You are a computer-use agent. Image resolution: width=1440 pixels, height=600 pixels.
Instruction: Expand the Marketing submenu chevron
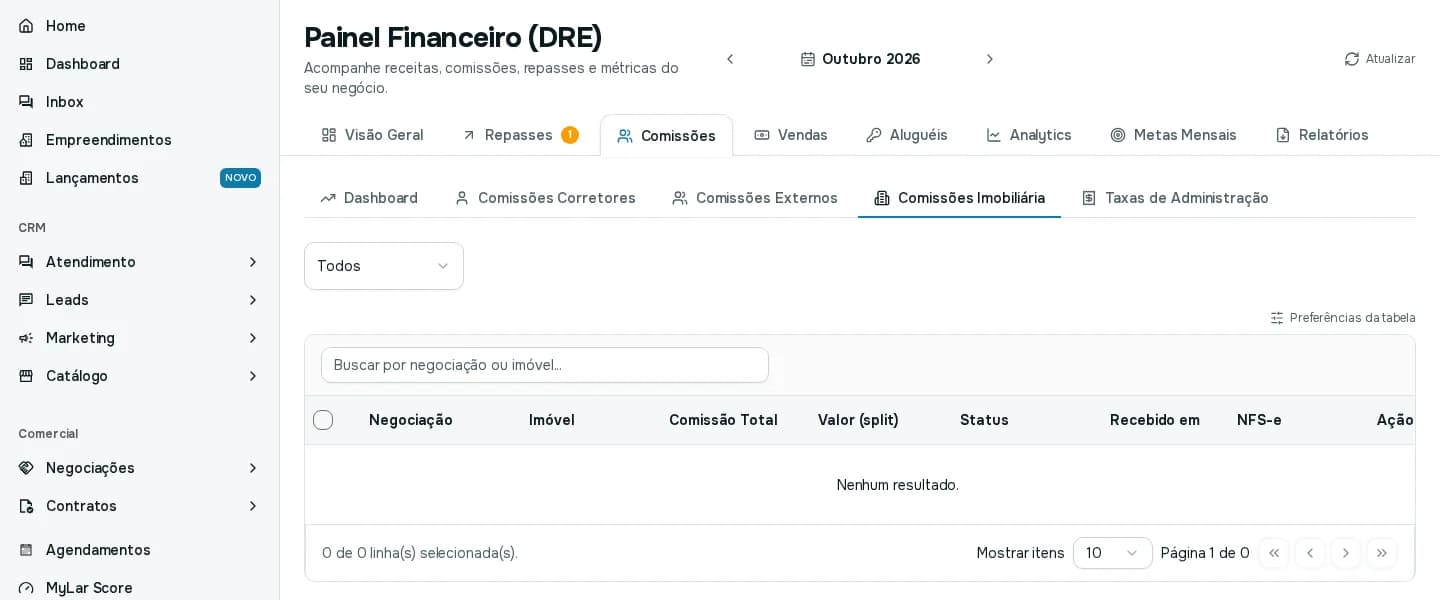click(x=253, y=338)
